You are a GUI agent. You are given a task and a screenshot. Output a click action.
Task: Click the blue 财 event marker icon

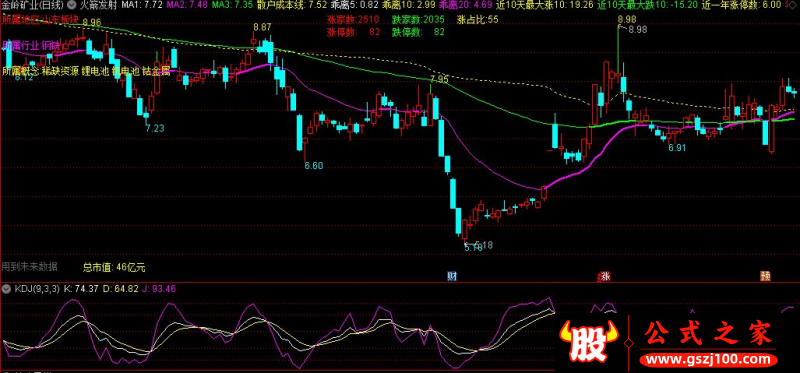[452, 276]
